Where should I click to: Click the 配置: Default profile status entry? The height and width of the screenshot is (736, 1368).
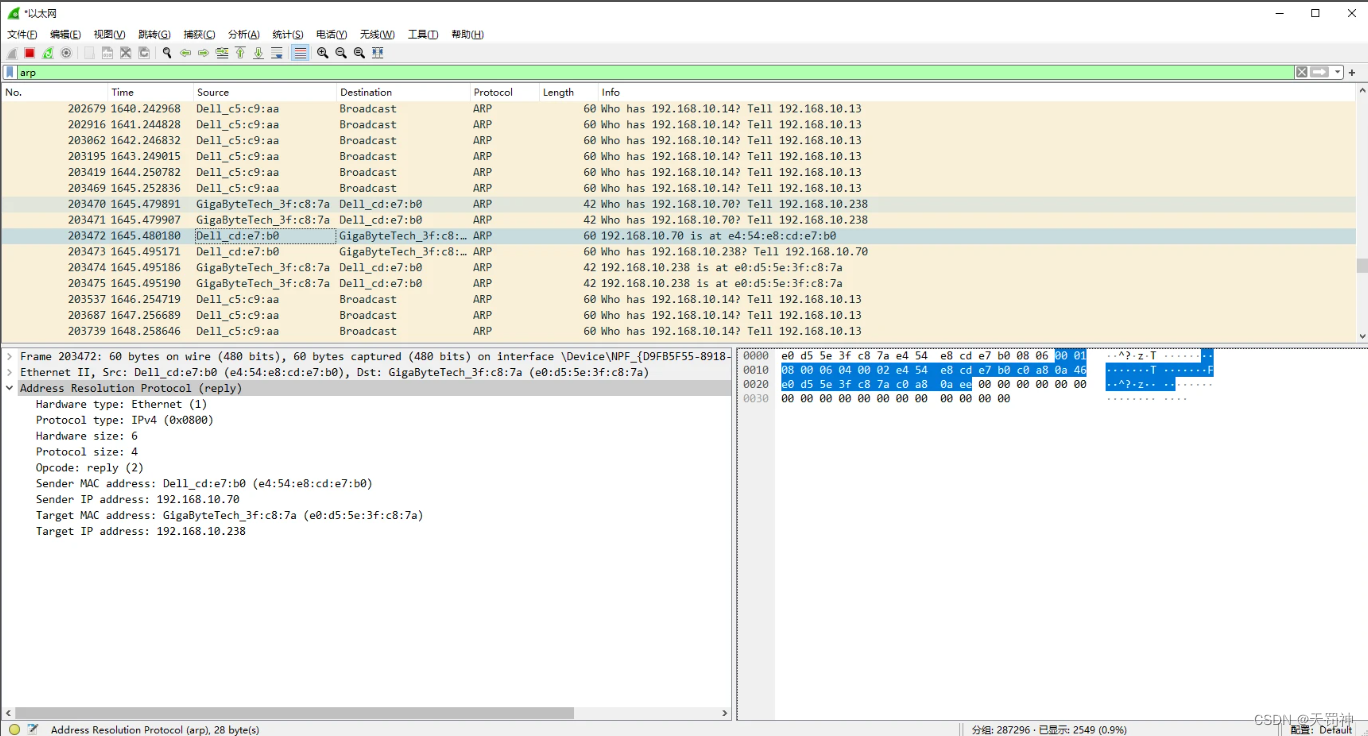pos(1321,729)
